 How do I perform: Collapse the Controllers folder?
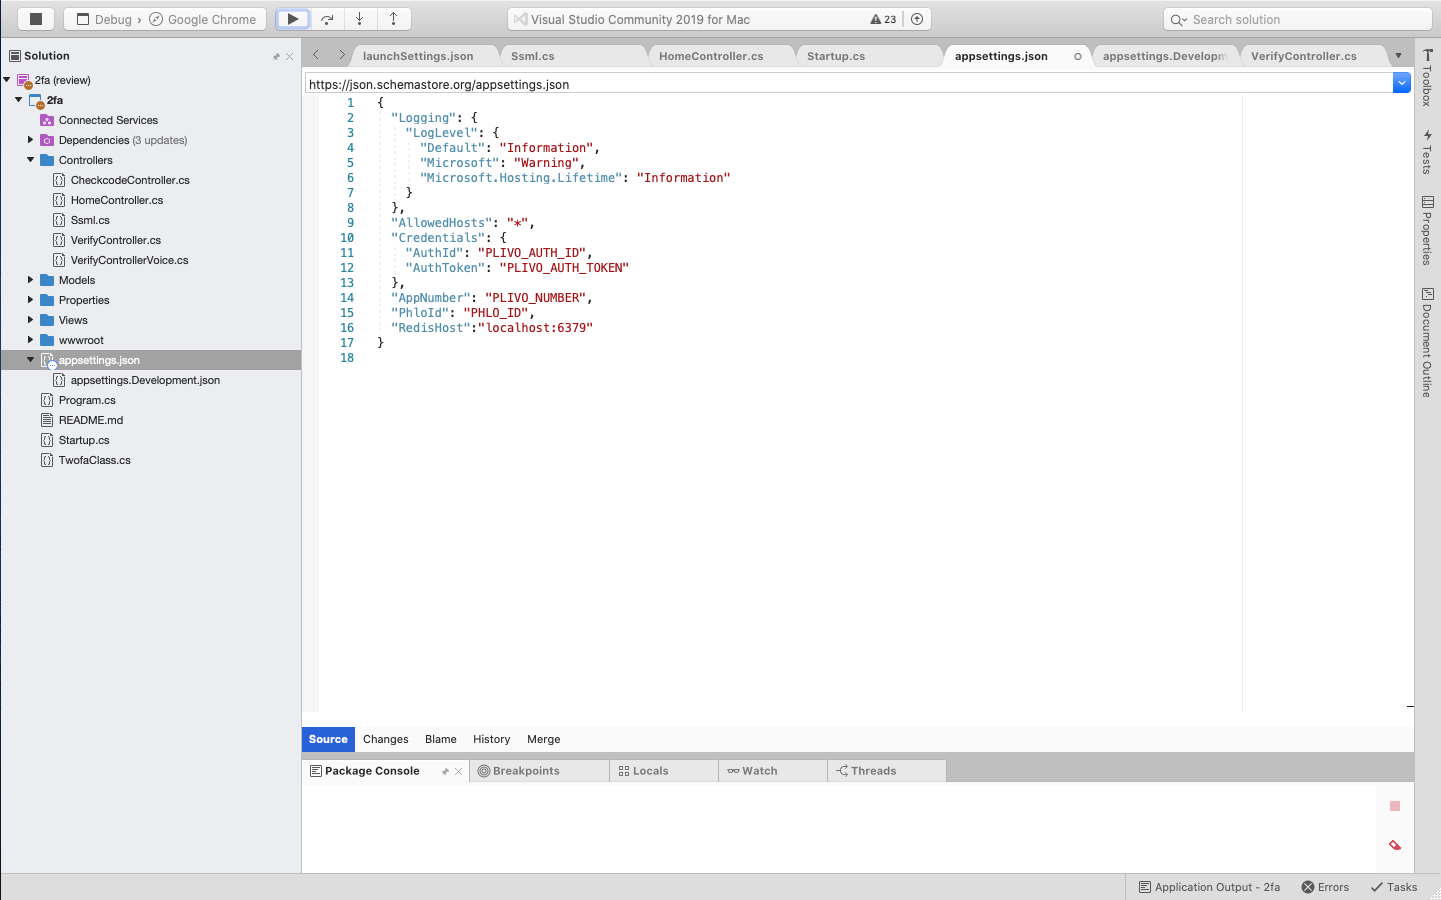pos(29,160)
